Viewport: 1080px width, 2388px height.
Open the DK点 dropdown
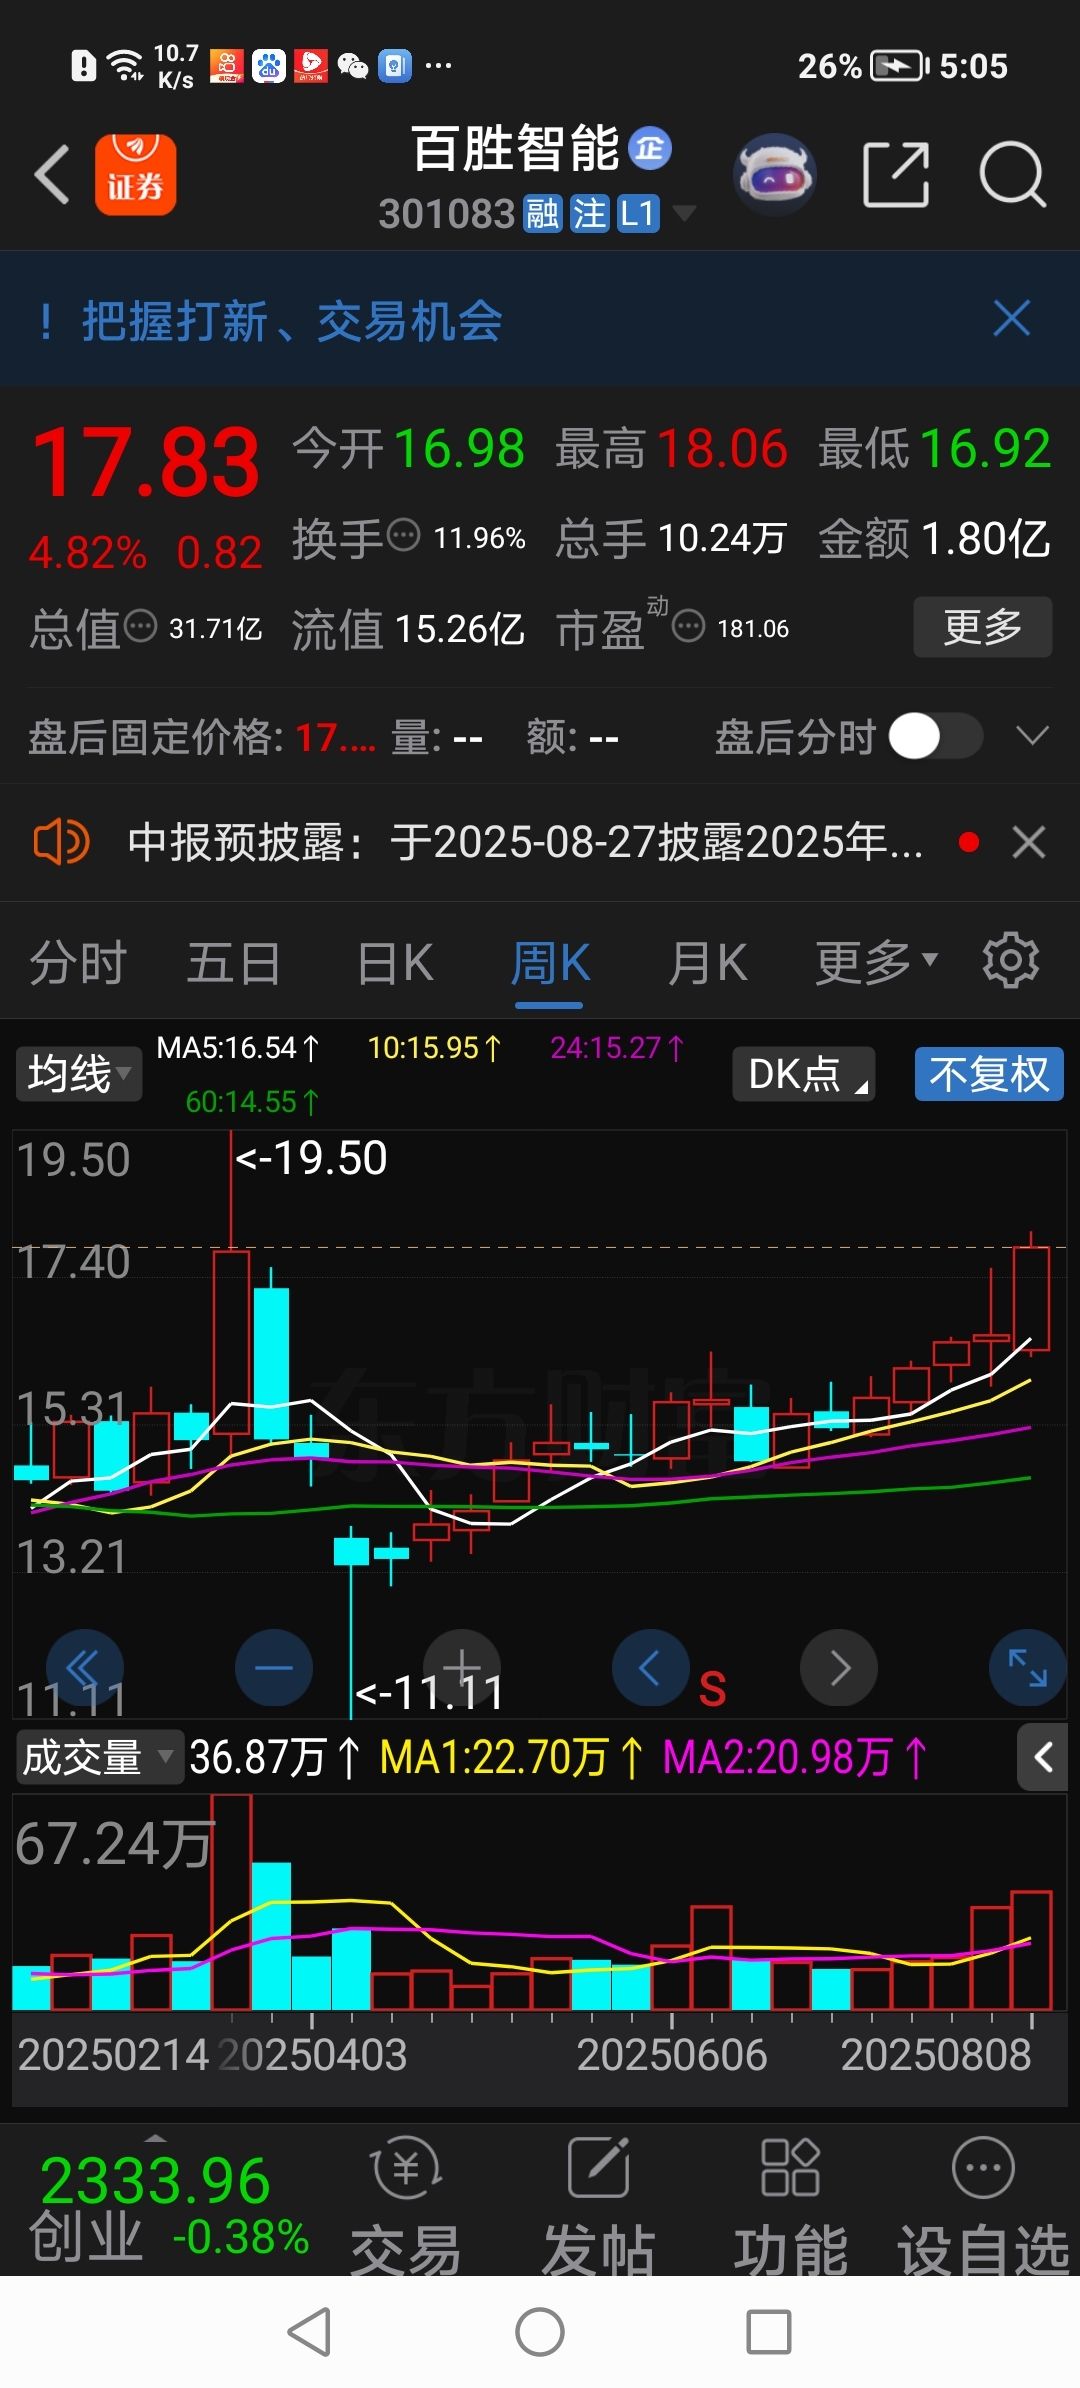click(x=804, y=1074)
